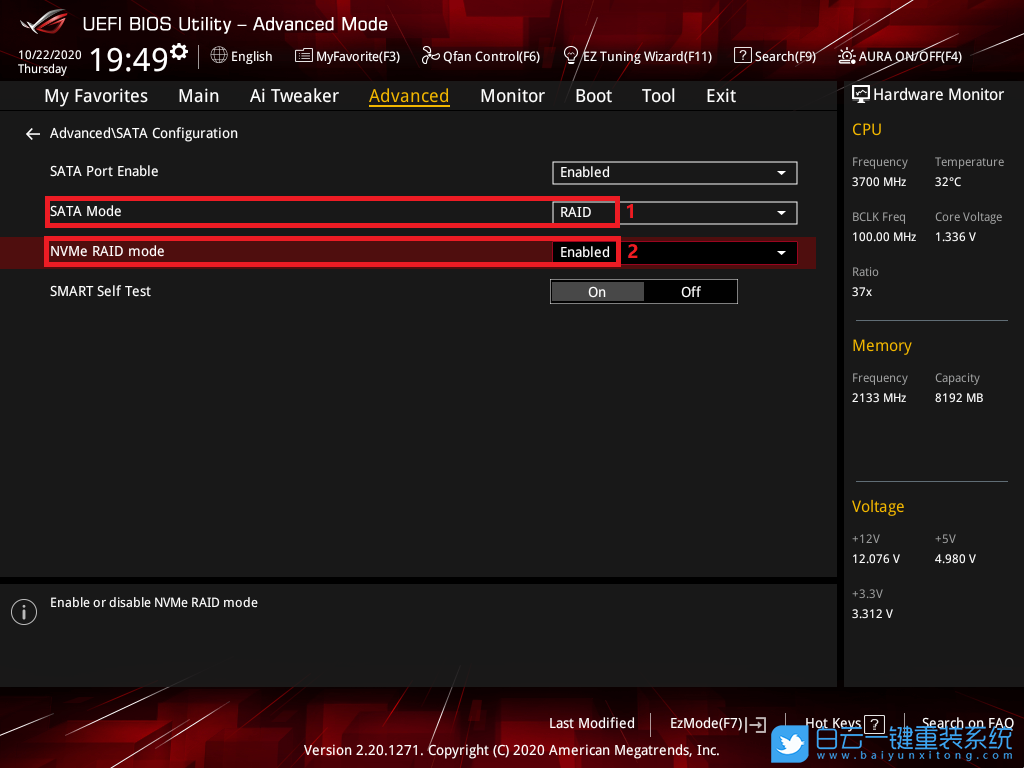
Task: Go to the Monitor tab
Action: click(x=512, y=96)
